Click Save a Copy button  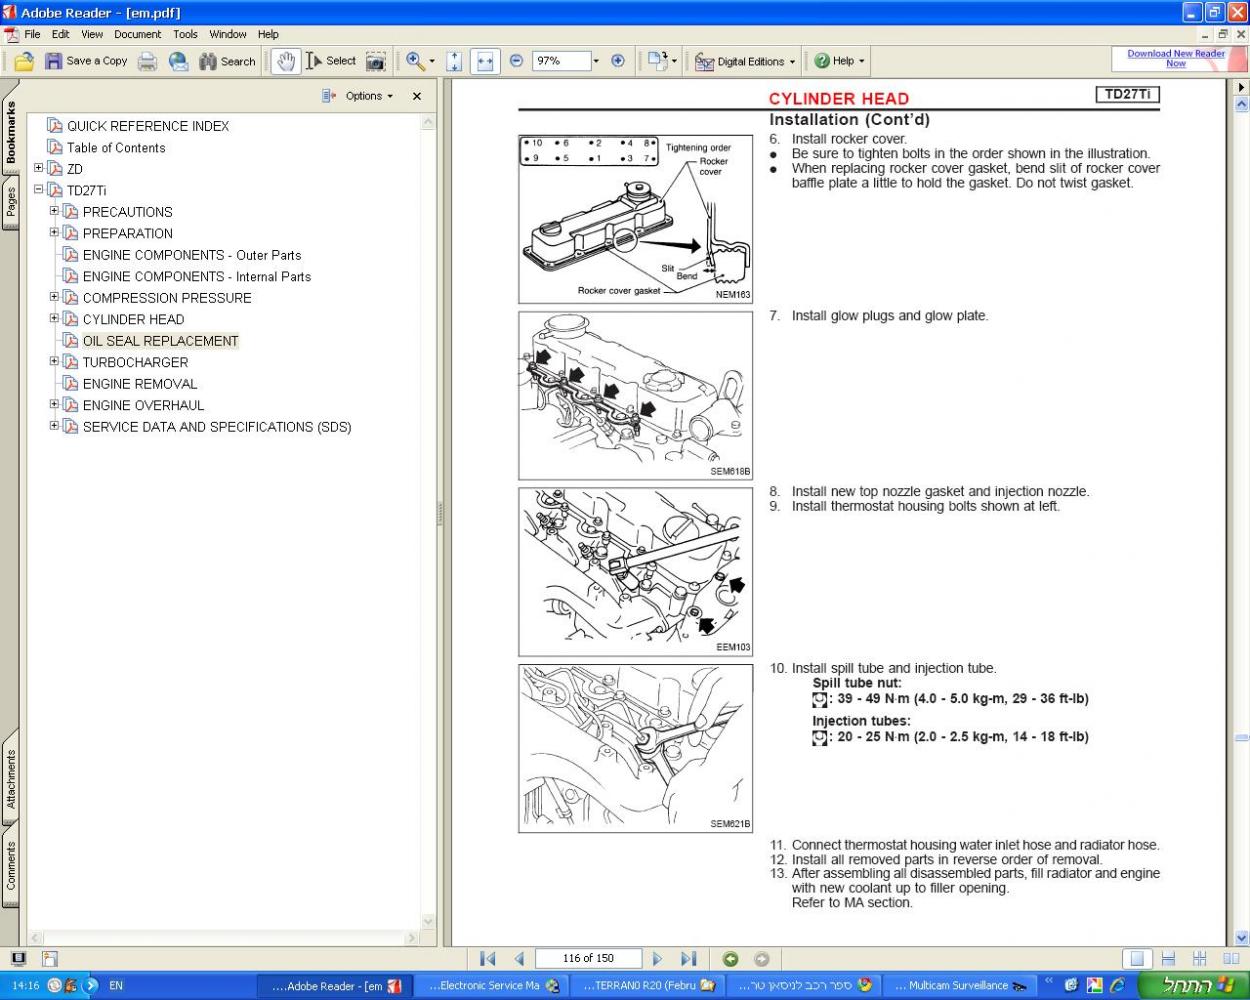[x=86, y=61]
